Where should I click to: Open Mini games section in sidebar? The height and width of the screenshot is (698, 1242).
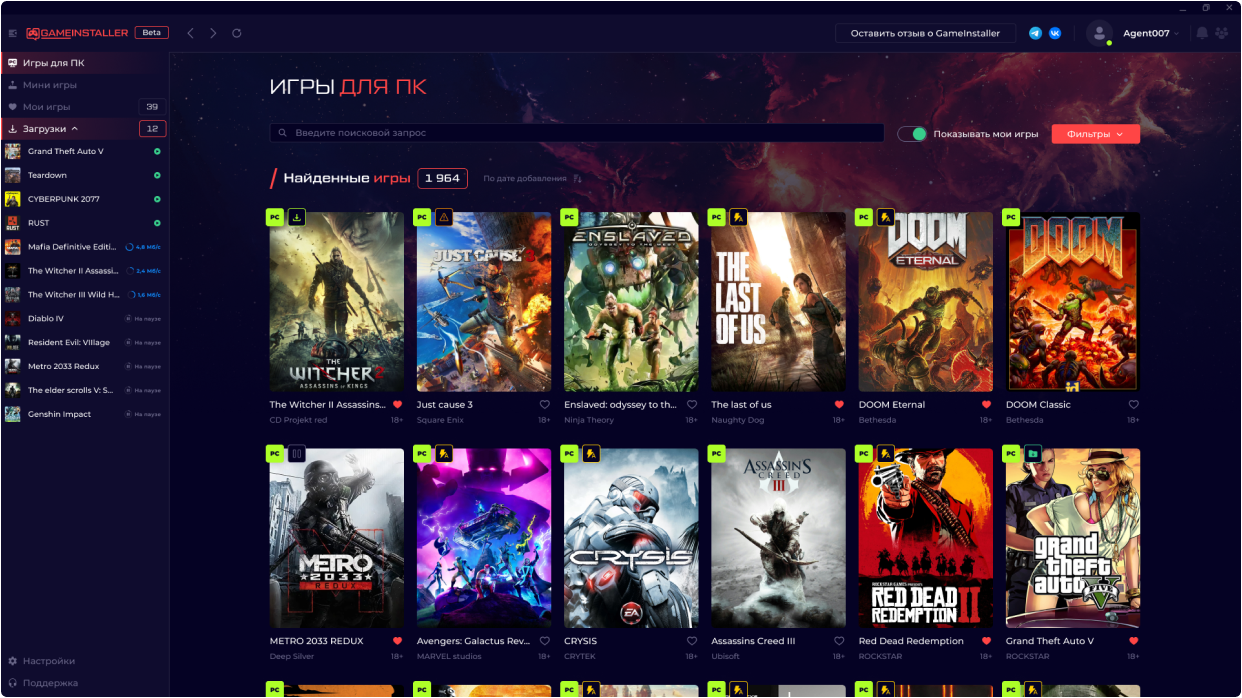(x=85, y=85)
